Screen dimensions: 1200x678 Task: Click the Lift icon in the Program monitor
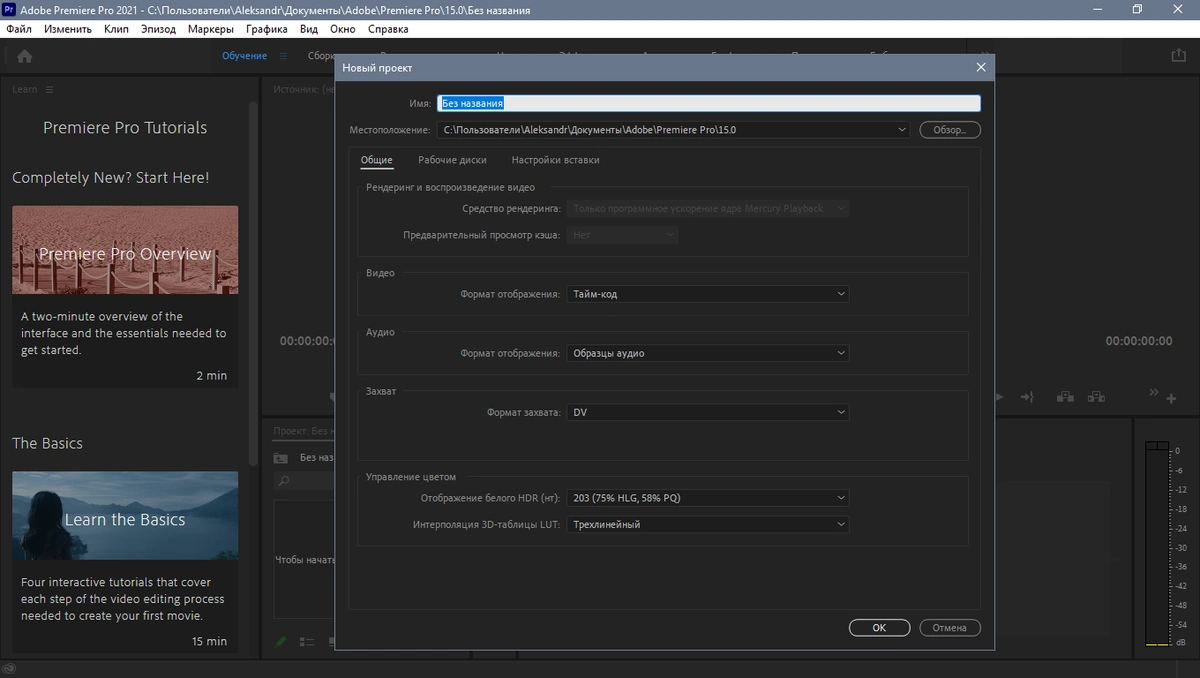1065,397
